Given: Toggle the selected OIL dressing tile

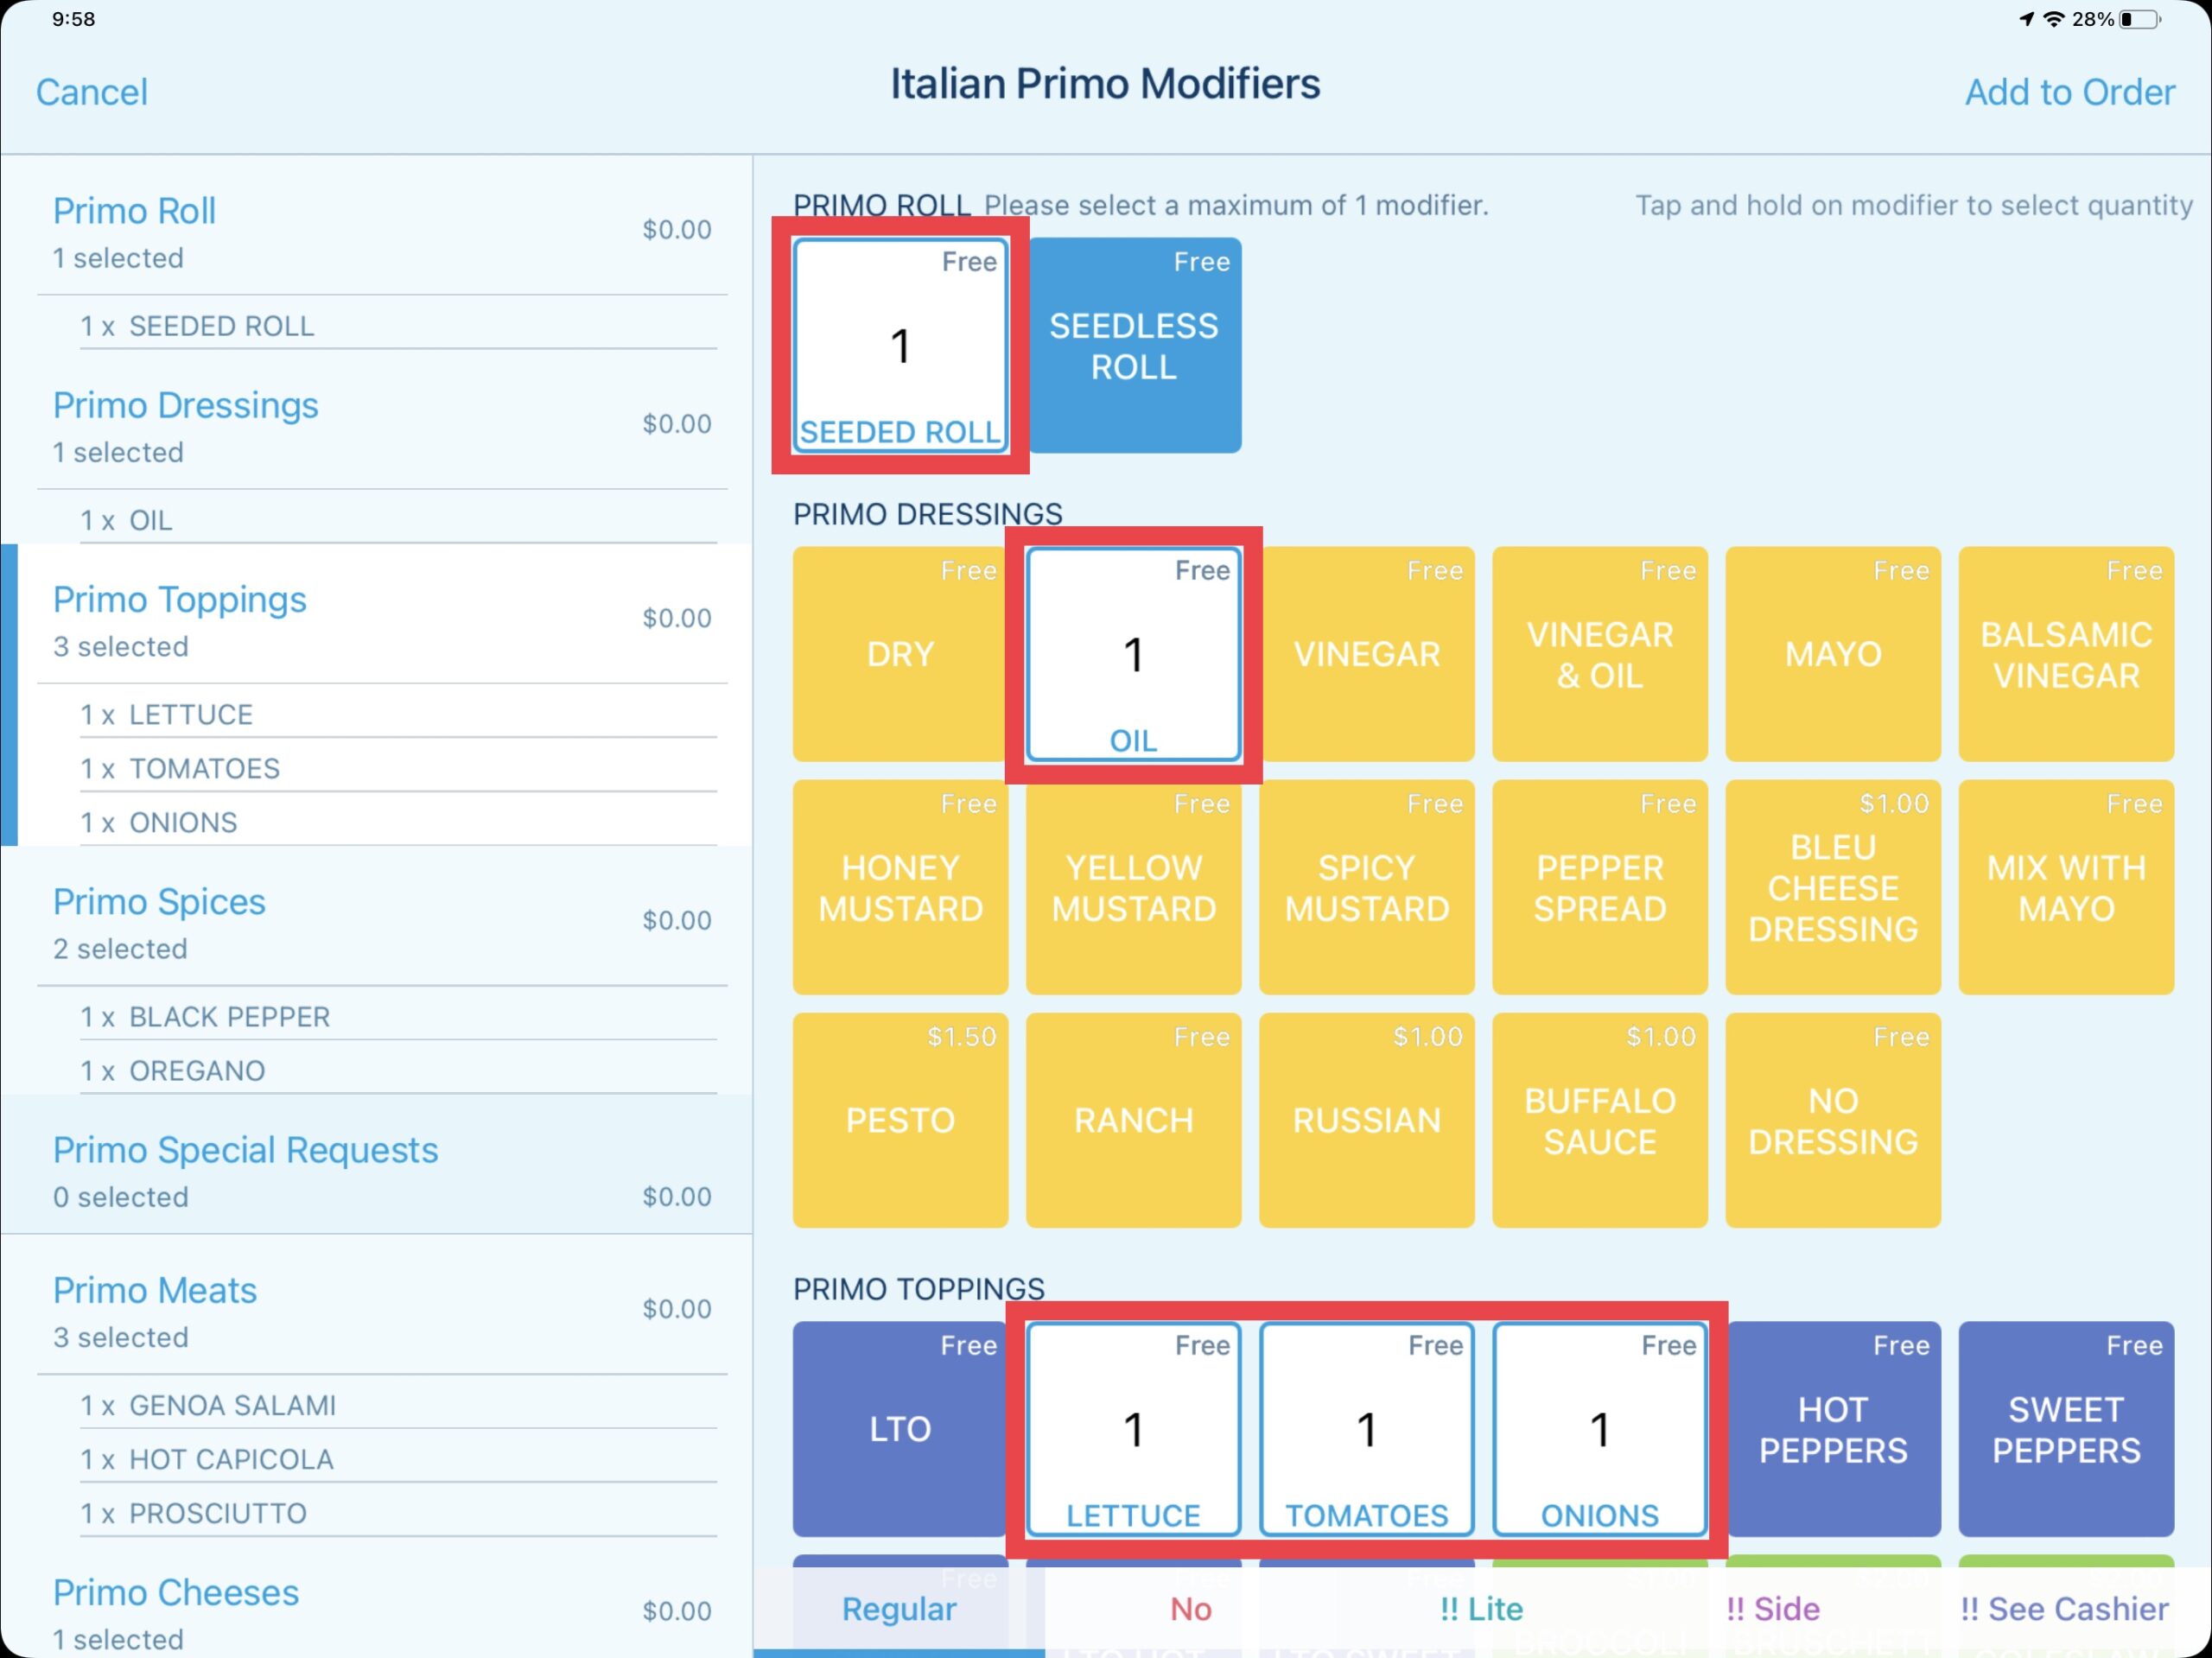Looking at the screenshot, I should (1134, 654).
